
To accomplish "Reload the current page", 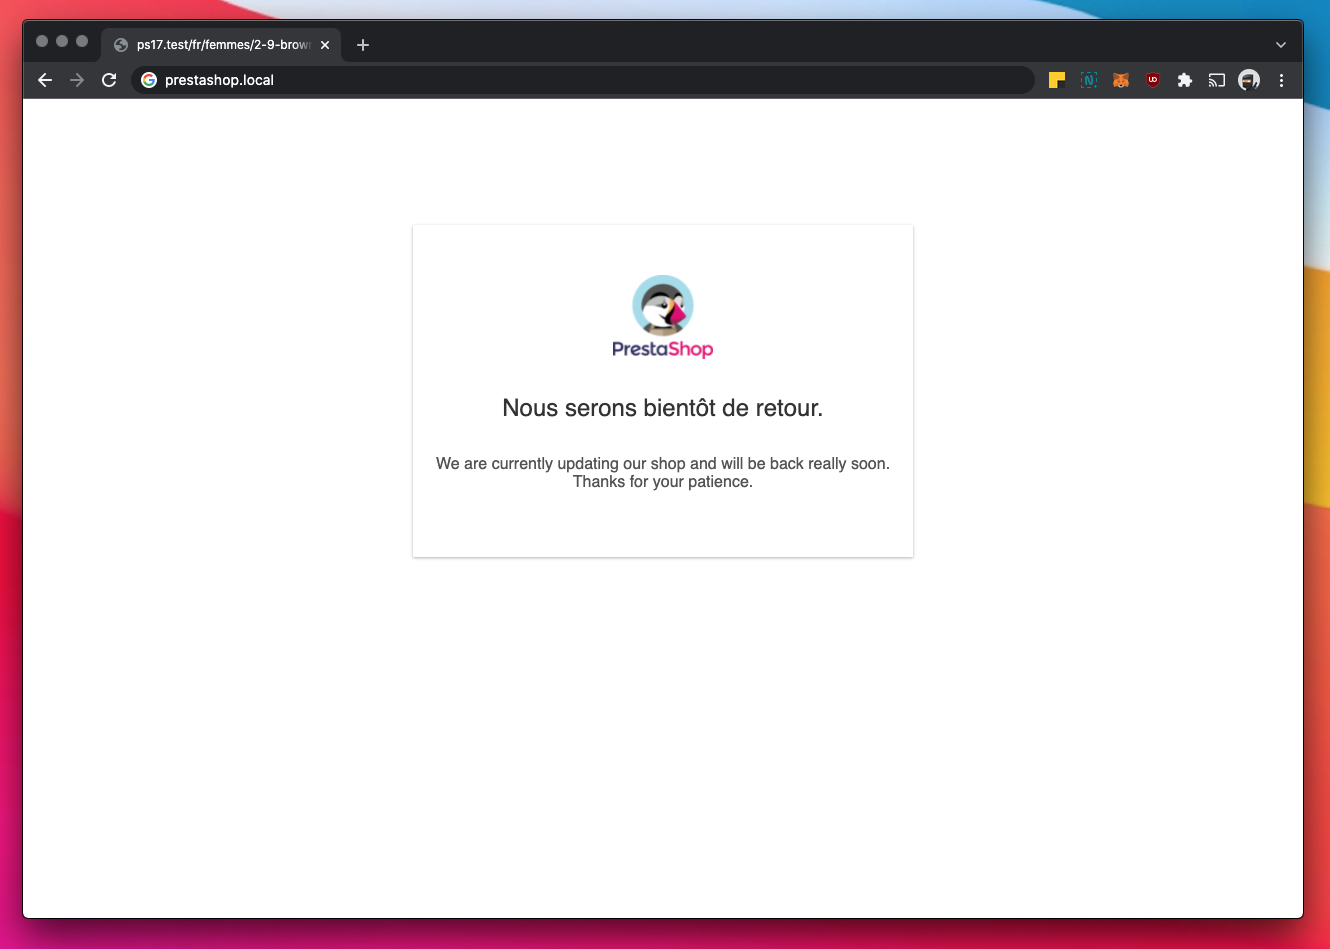I will click(x=109, y=80).
